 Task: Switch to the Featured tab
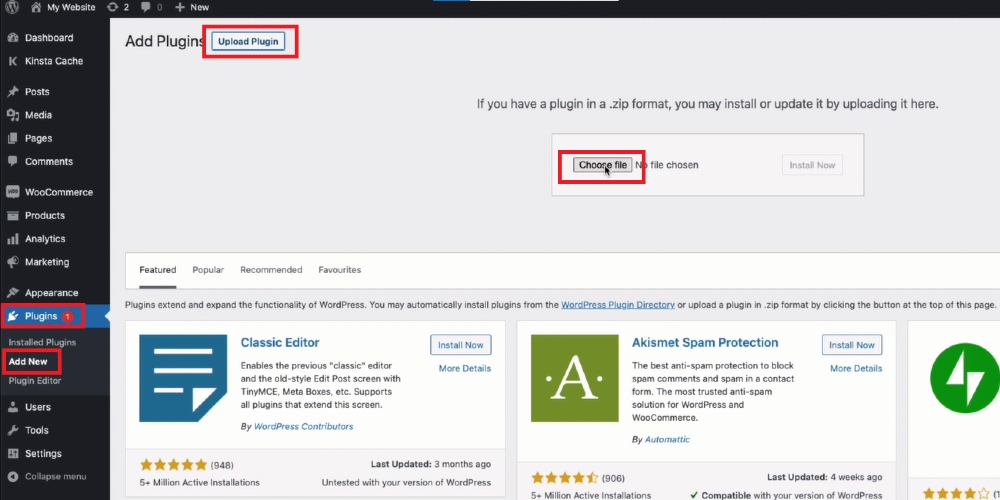tap(158, 270)
